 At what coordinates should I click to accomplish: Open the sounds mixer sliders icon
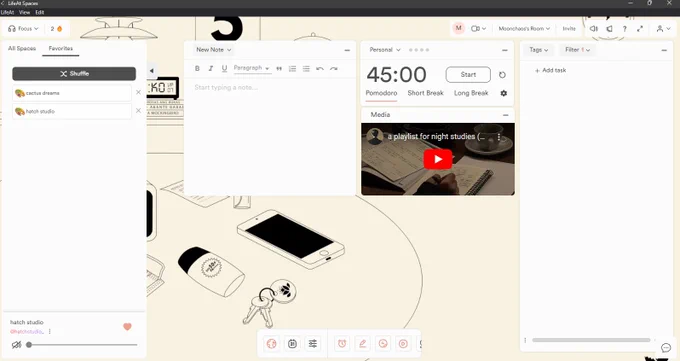pyautogui.click(x=313, y=344)
